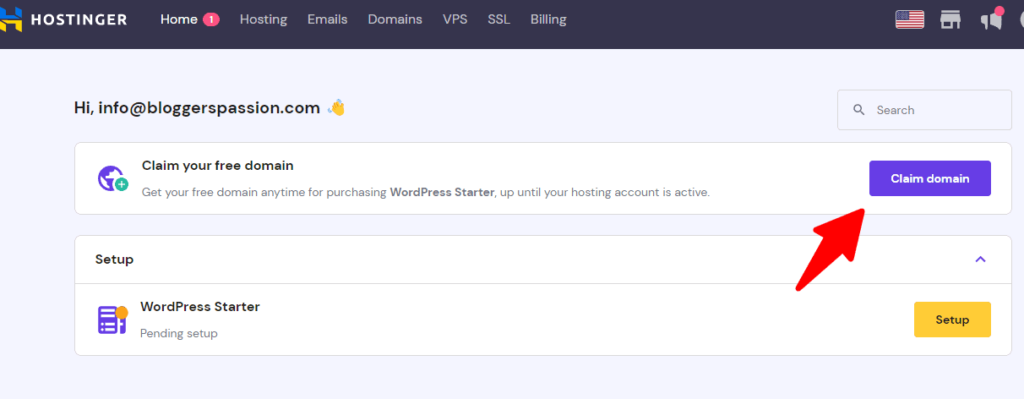Viewport: 1024px width, 399px height.
Task: Click the Pending setup status text
Action: 179,333
